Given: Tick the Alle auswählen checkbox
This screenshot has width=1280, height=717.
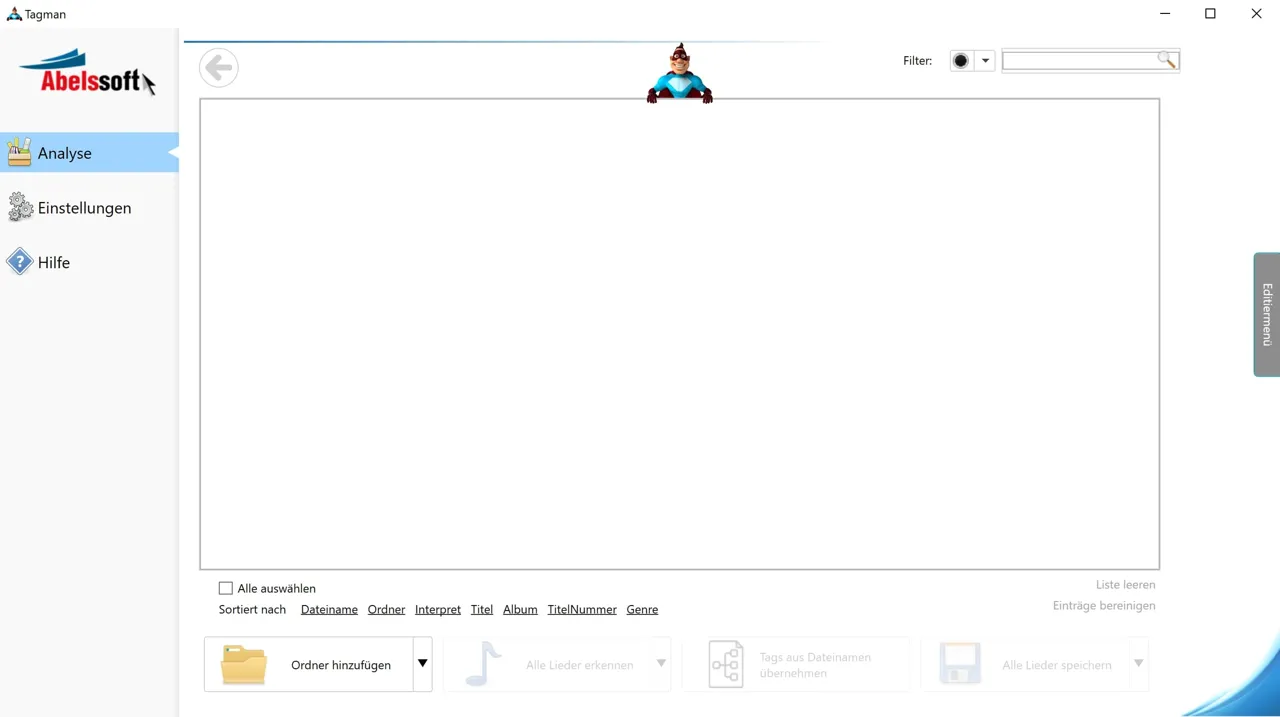Looking at the screenshot, I should pyautogui.click(x=226, y=588).
